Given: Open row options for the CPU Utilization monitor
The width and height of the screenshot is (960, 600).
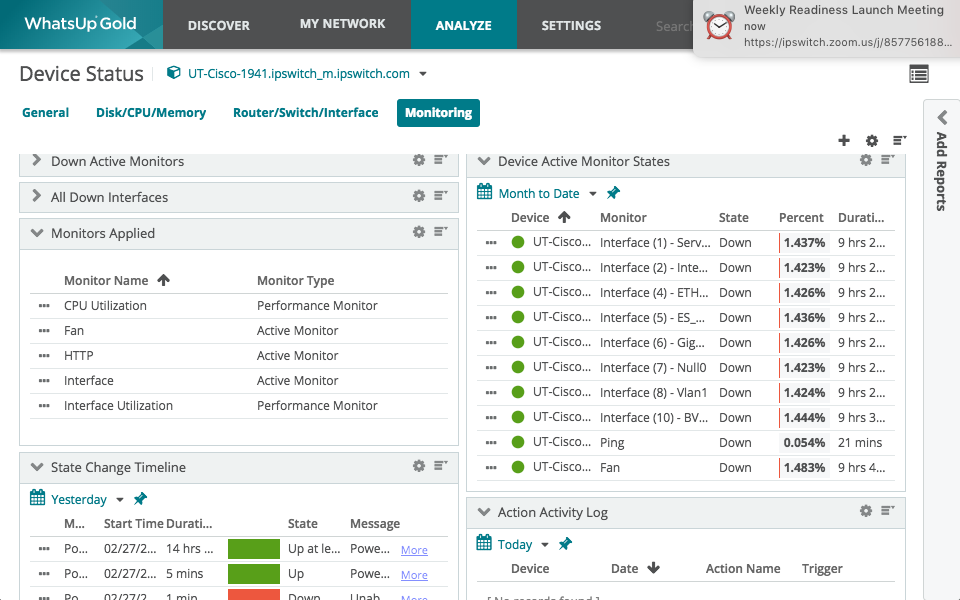Looking at the screenshot, I should tap(44, 306).
